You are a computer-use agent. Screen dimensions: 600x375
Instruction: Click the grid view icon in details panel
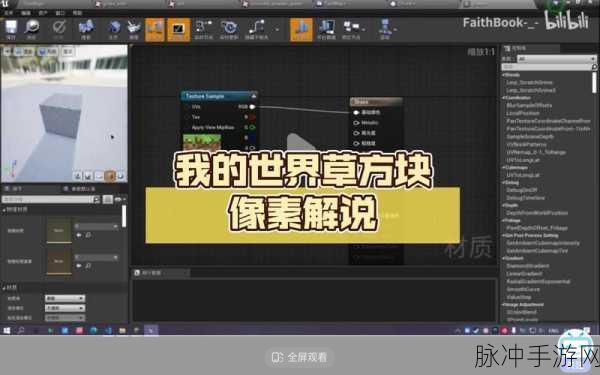[108, 199]
